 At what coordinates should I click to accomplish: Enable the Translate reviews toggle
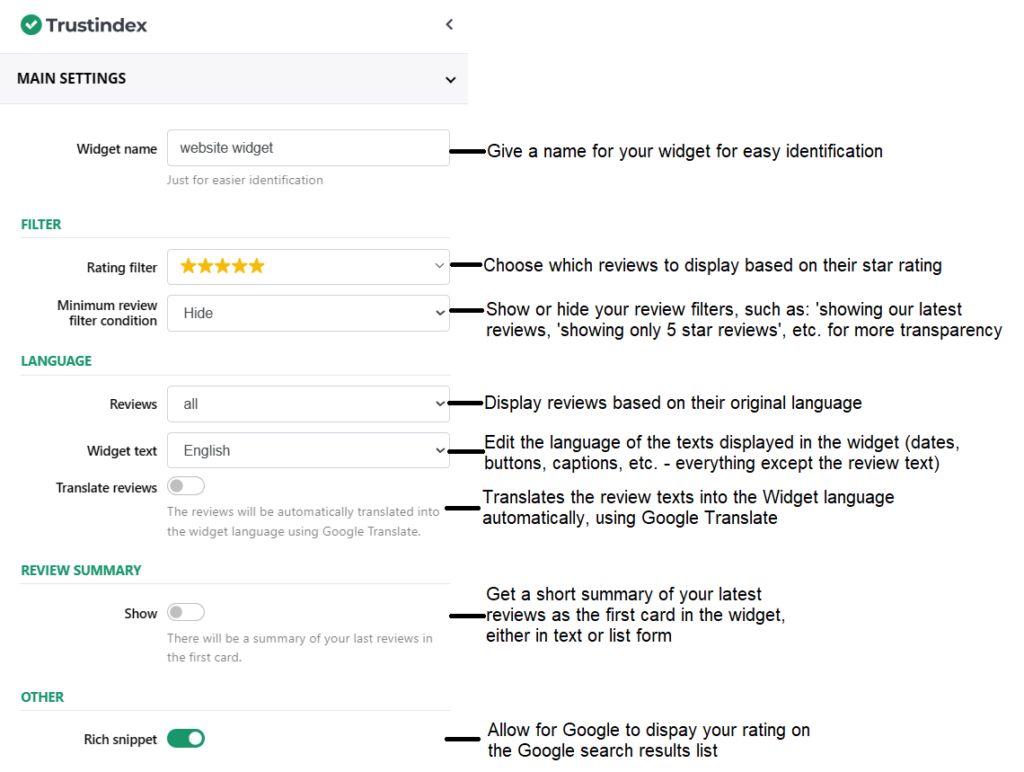click(x=186, y=487)
